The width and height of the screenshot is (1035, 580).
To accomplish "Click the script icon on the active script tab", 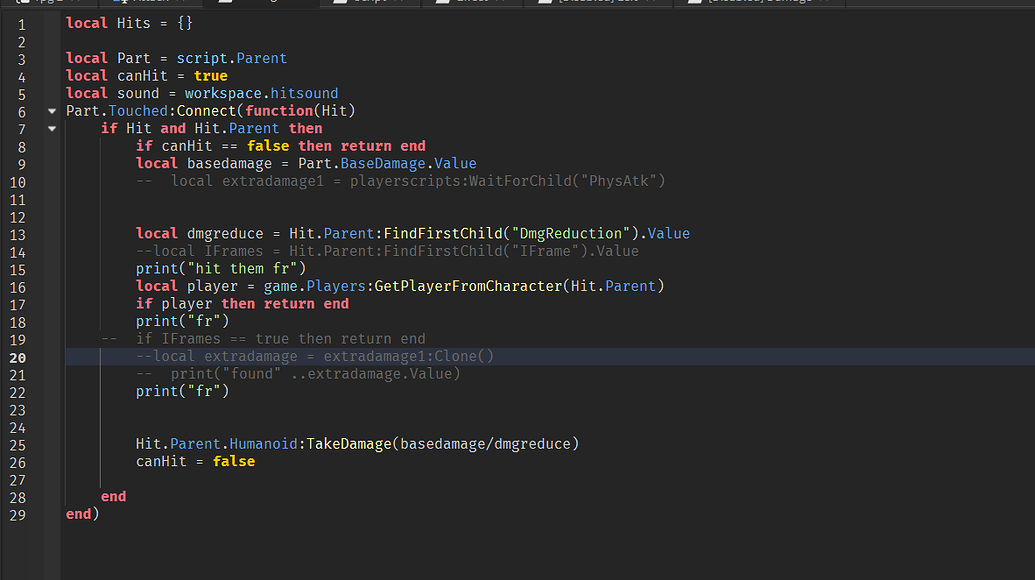I will pyautogui.click(x=225, y=4).
